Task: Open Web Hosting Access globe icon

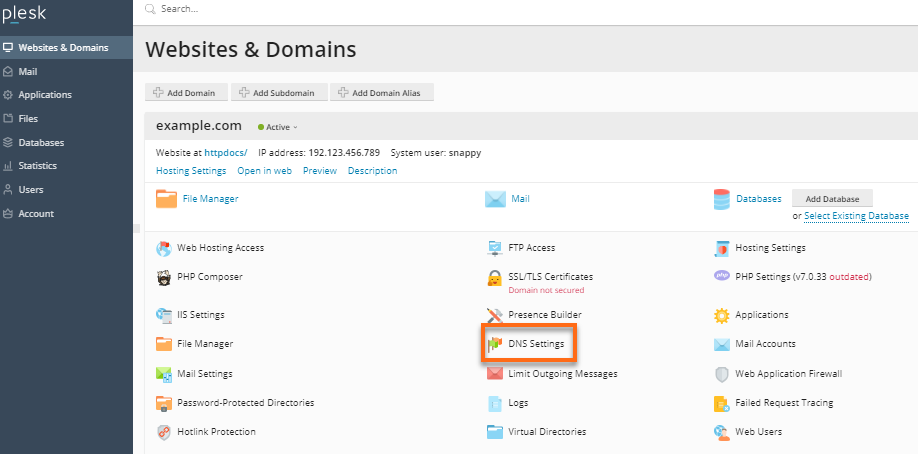Action: [x=164, y=248]
